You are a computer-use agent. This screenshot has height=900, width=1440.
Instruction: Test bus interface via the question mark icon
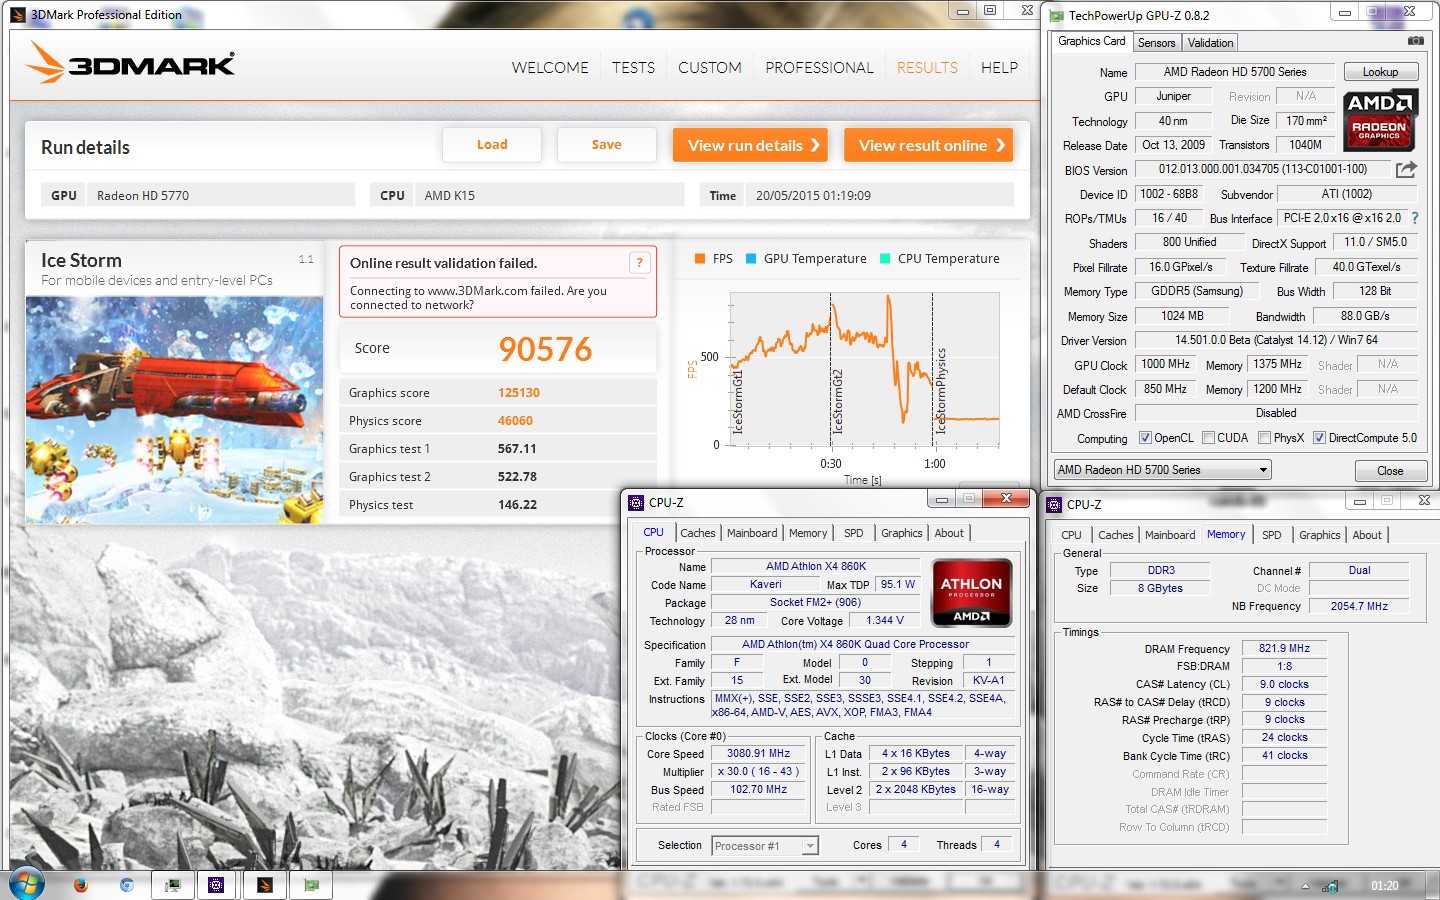pos(1414,218)
